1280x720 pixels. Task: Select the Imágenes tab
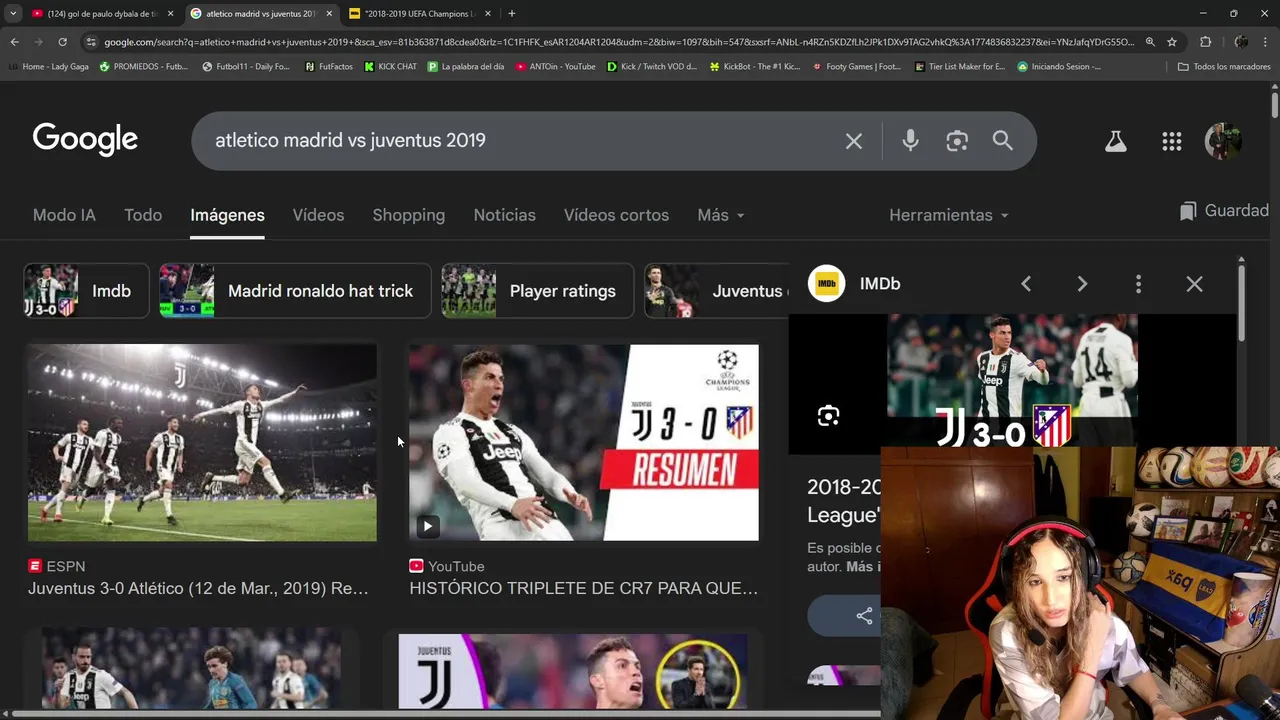coord(227,215)
